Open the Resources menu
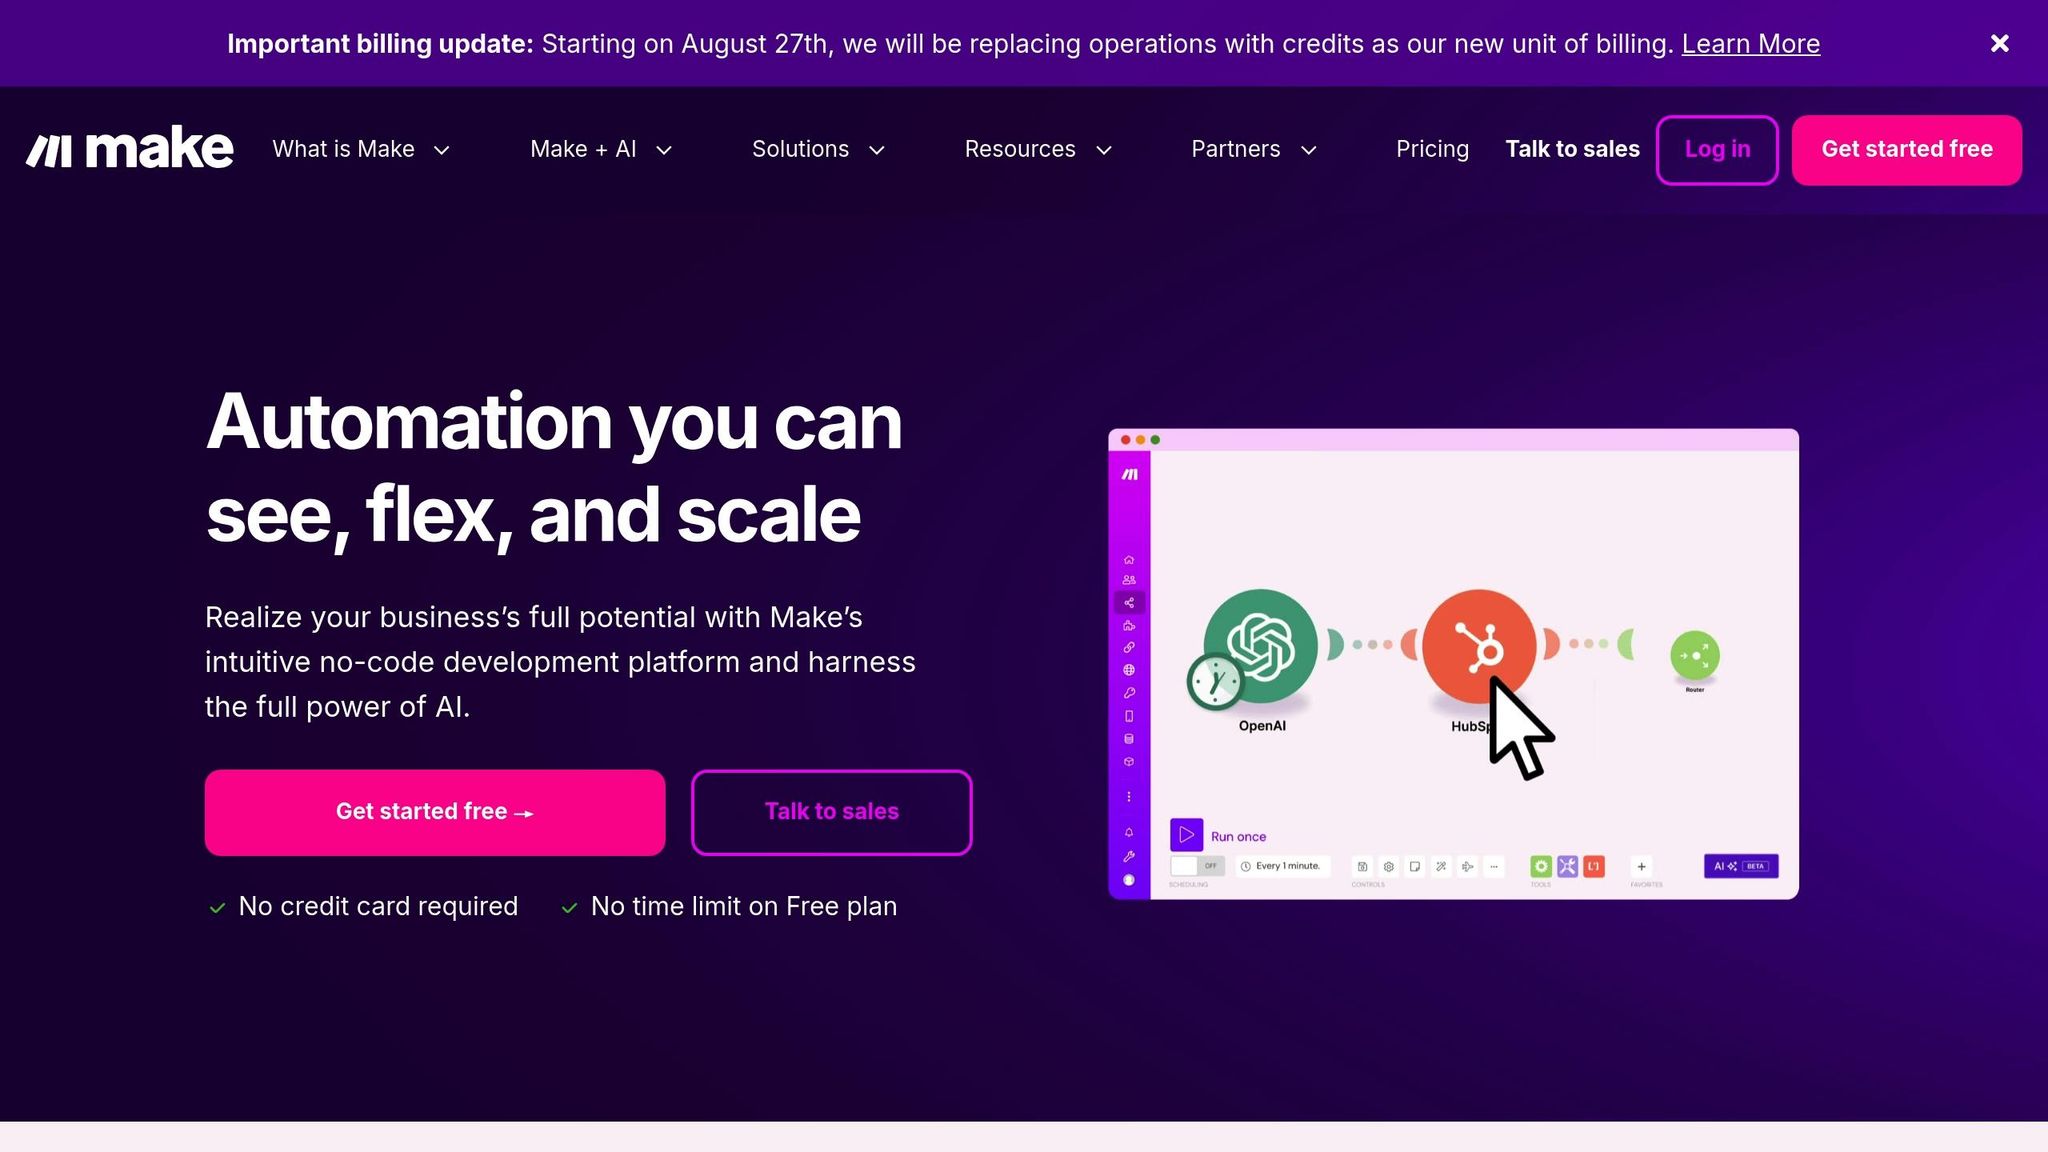The height and width of the screenshot is (1152, 2048). (x=1038, y=149)
